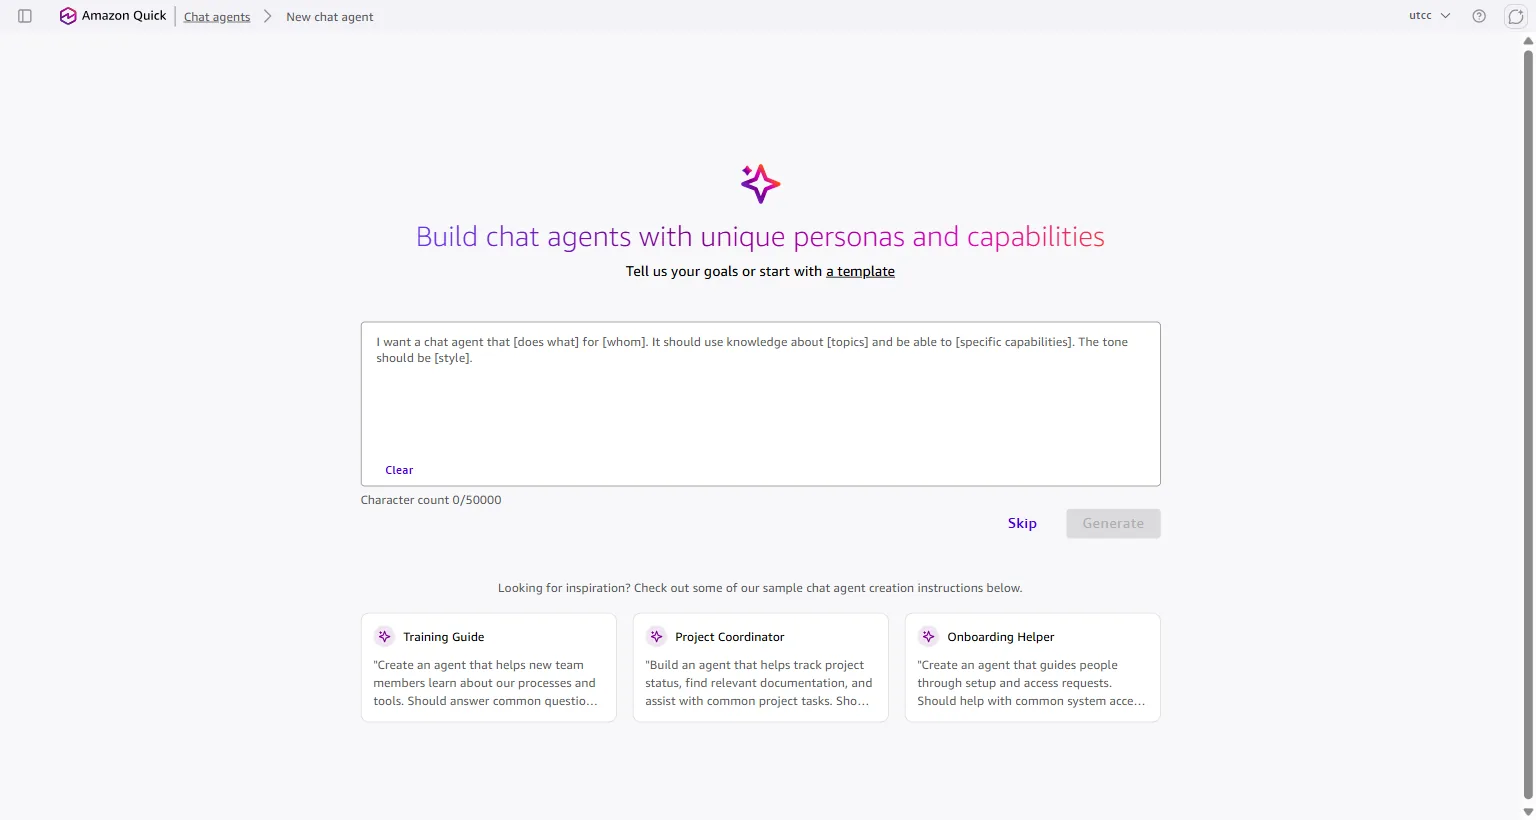Open the "a template" link
This screenshot has width=1536, height=820.
point(860,271)
